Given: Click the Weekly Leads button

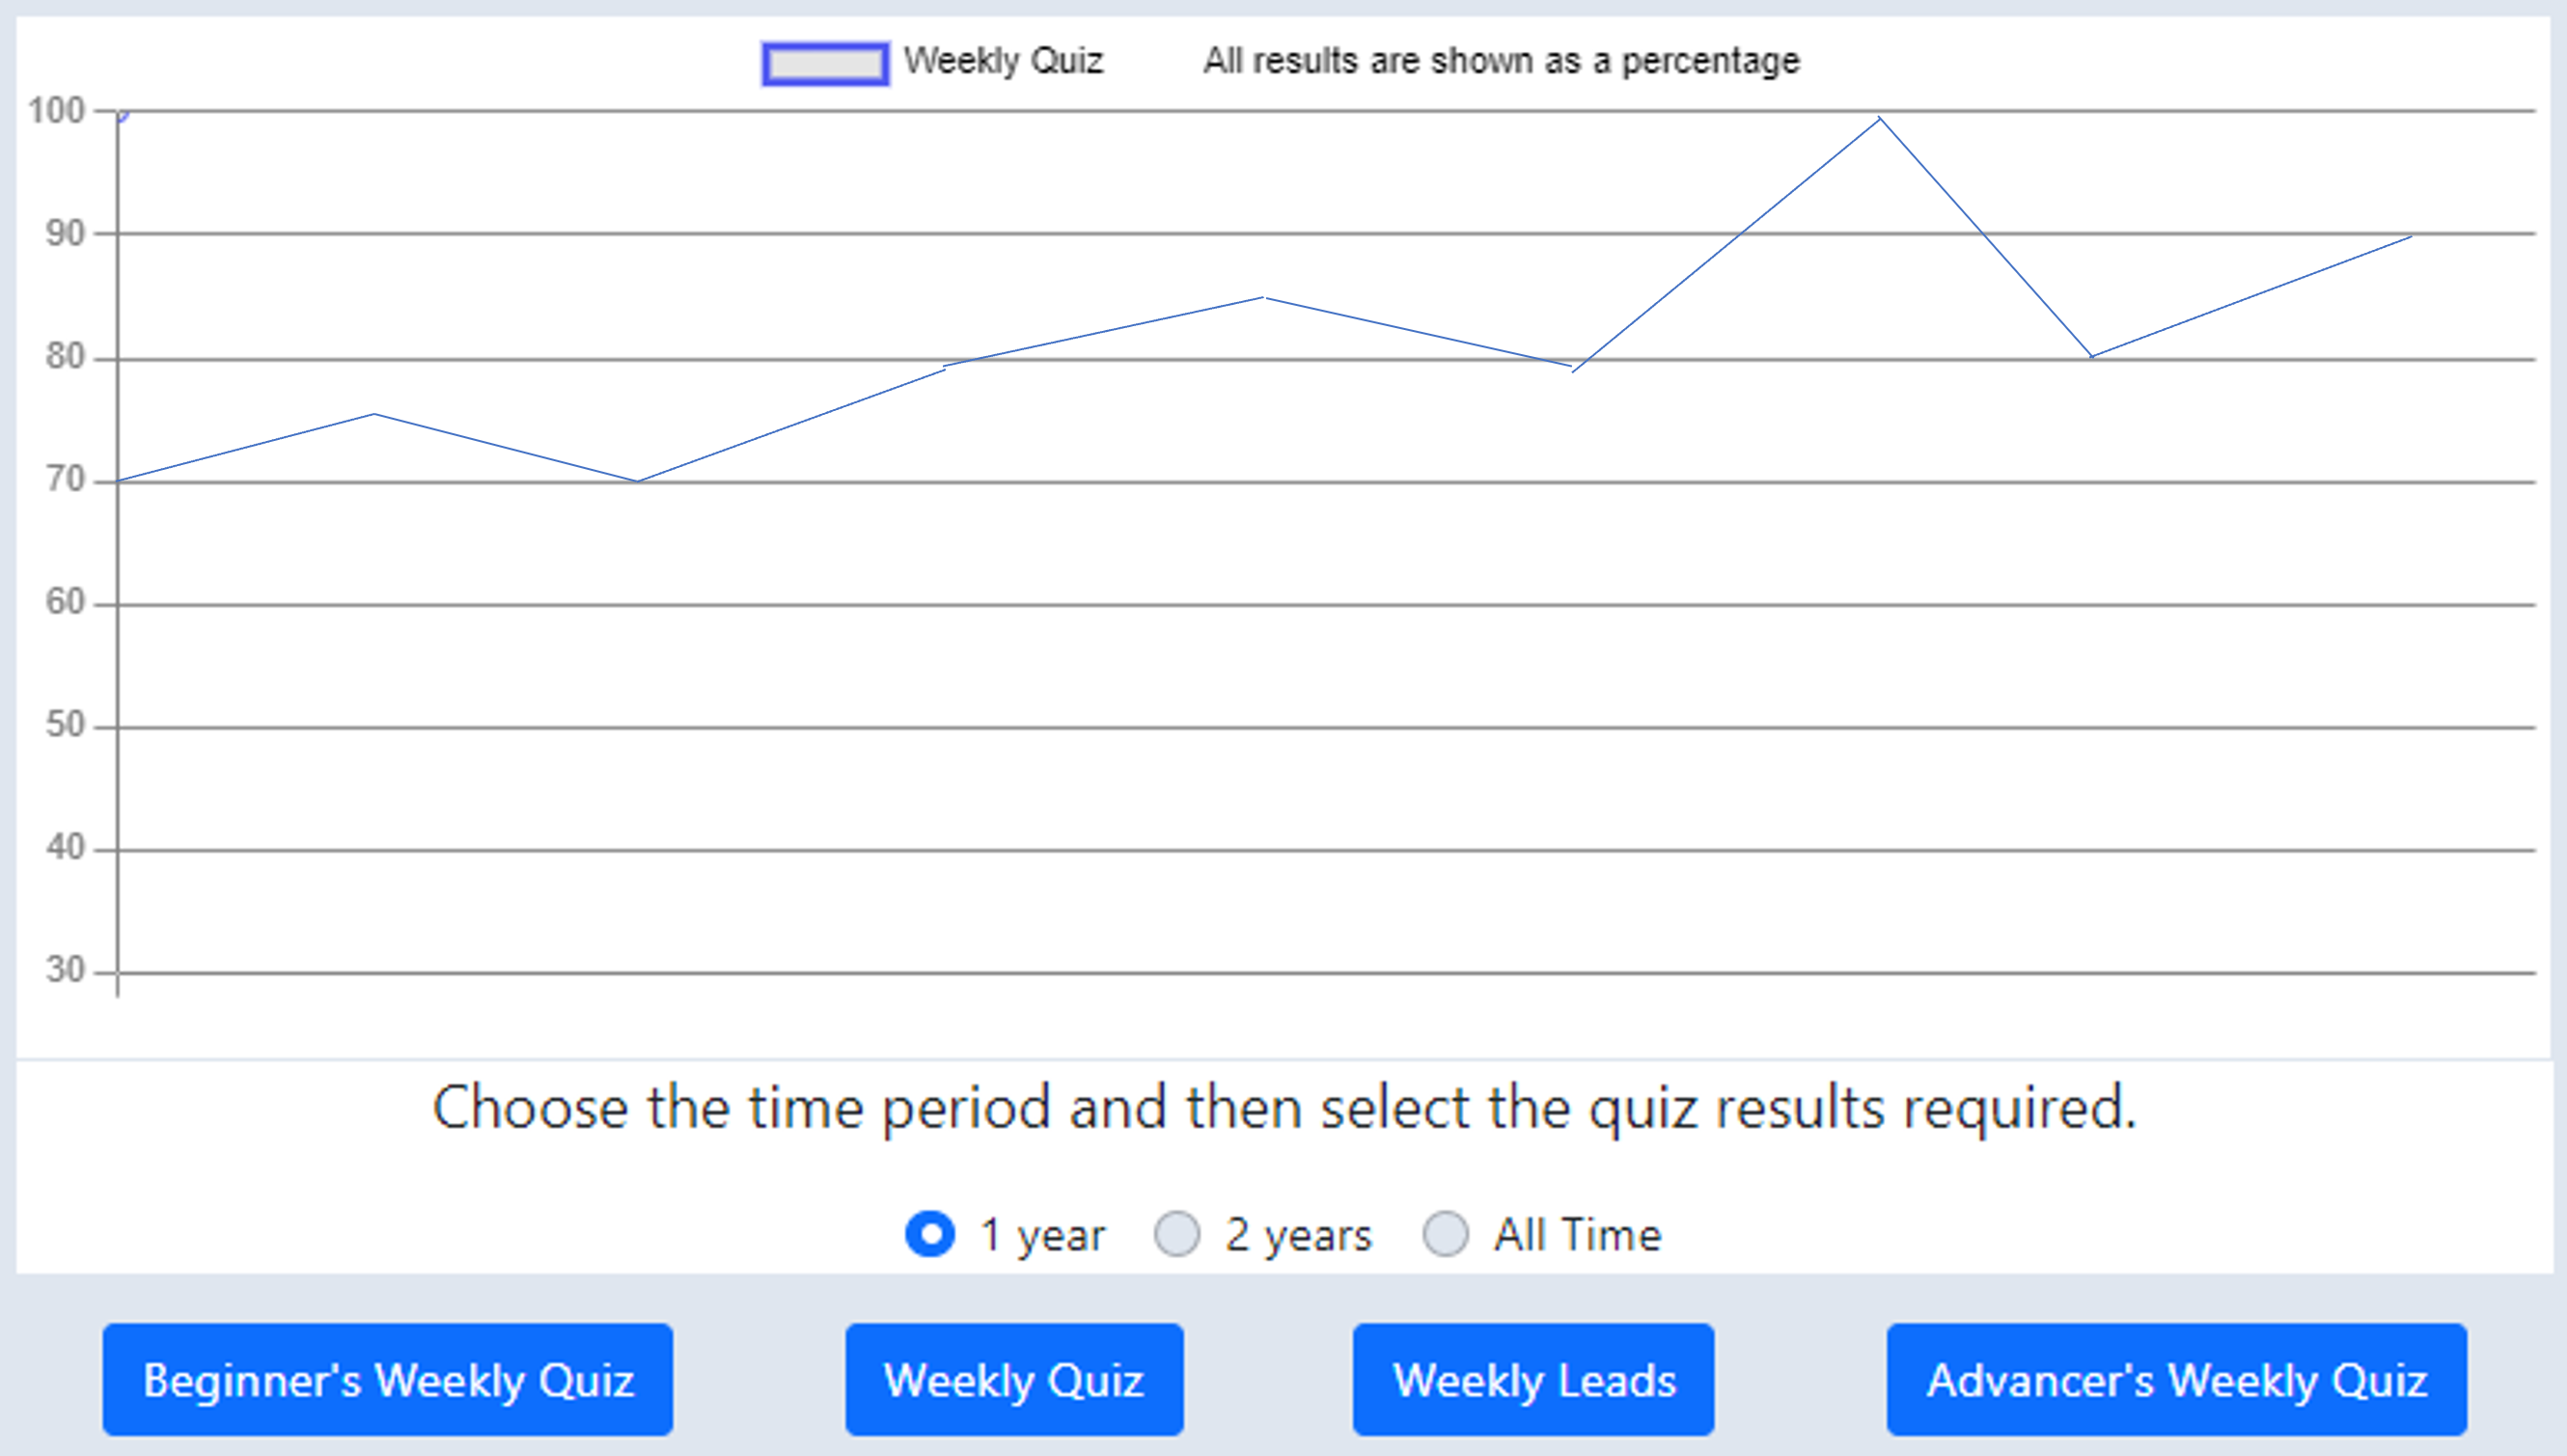Looking at the screenshot, I should pos(1533,1380).
